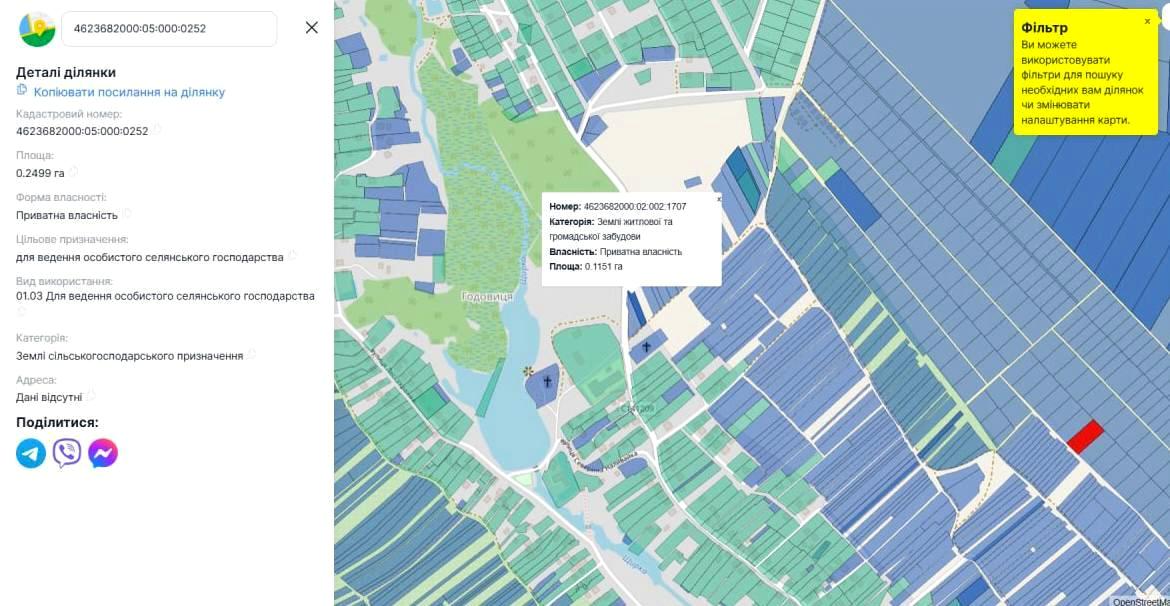Copy the 'Цільове призначення' value
The width and height of the screenshot is (1170, 606).
point(292,256)
